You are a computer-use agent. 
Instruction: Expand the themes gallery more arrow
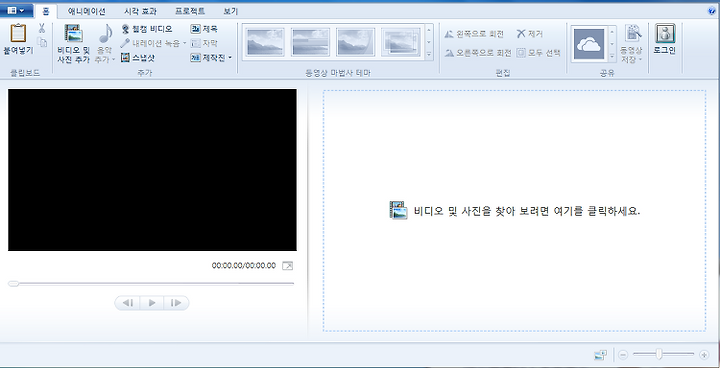point(429,54)
